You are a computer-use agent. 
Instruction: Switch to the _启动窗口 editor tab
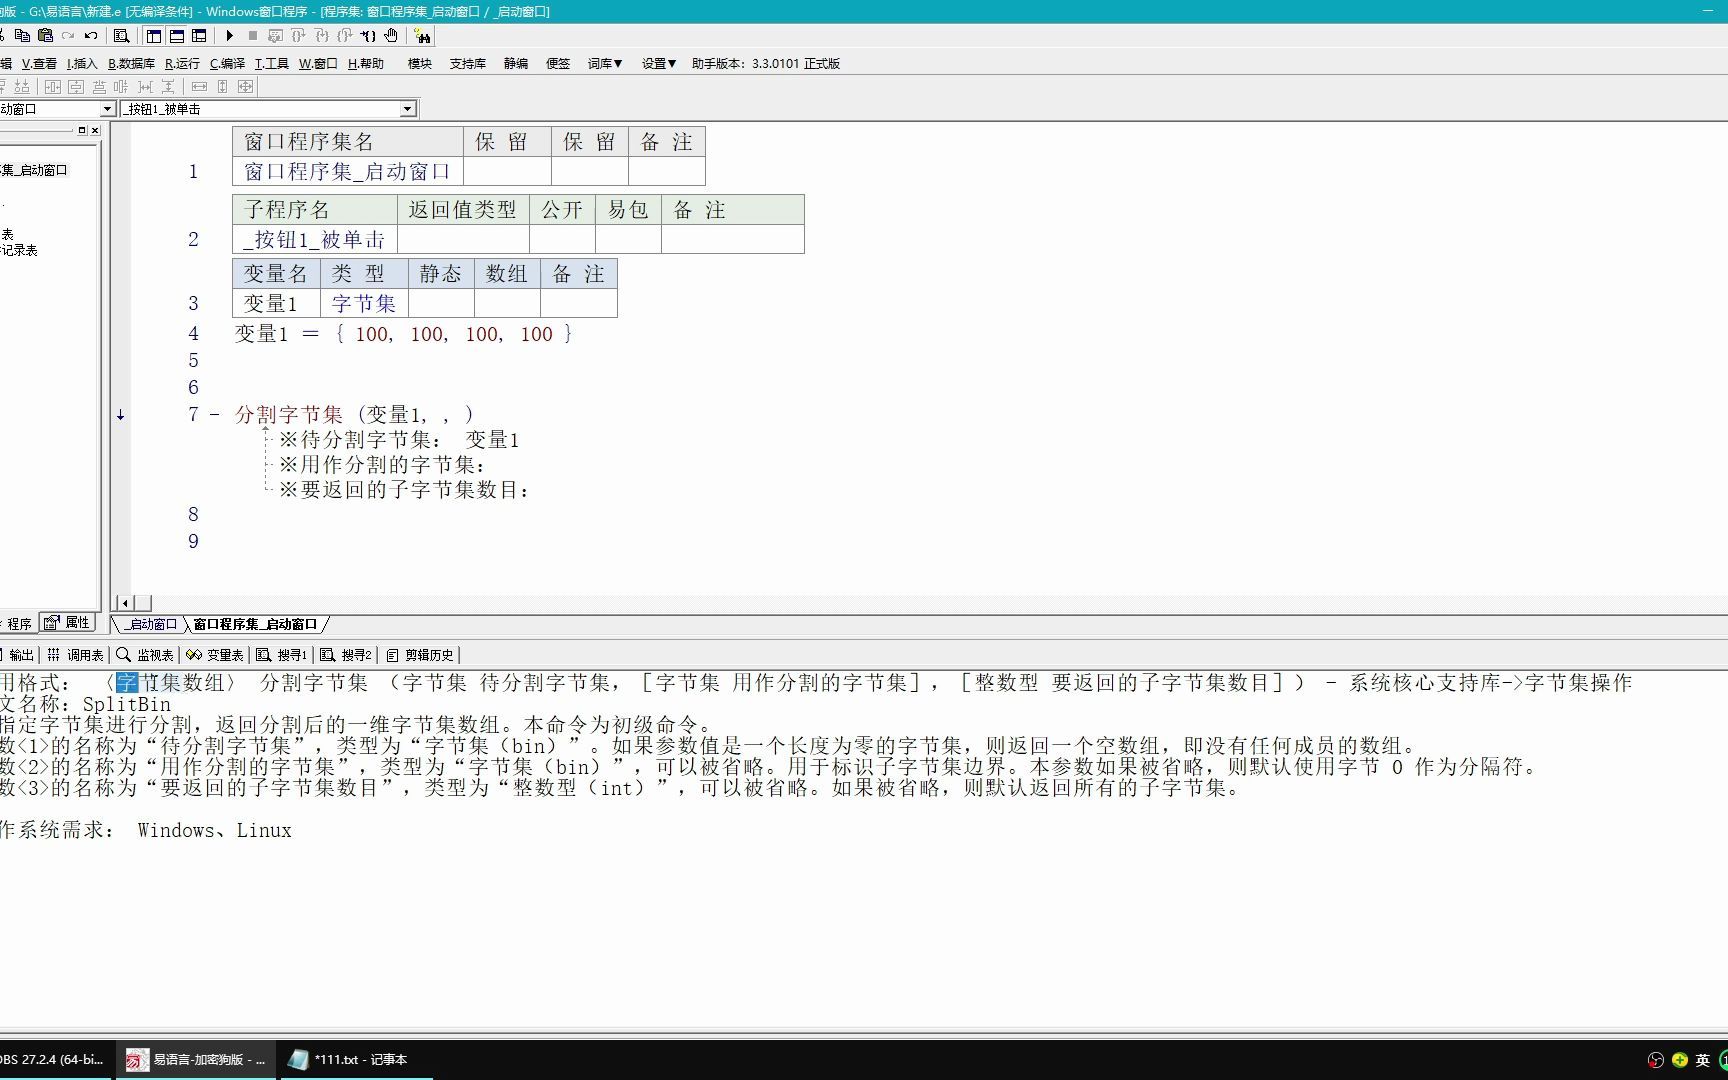coord(152,624)
